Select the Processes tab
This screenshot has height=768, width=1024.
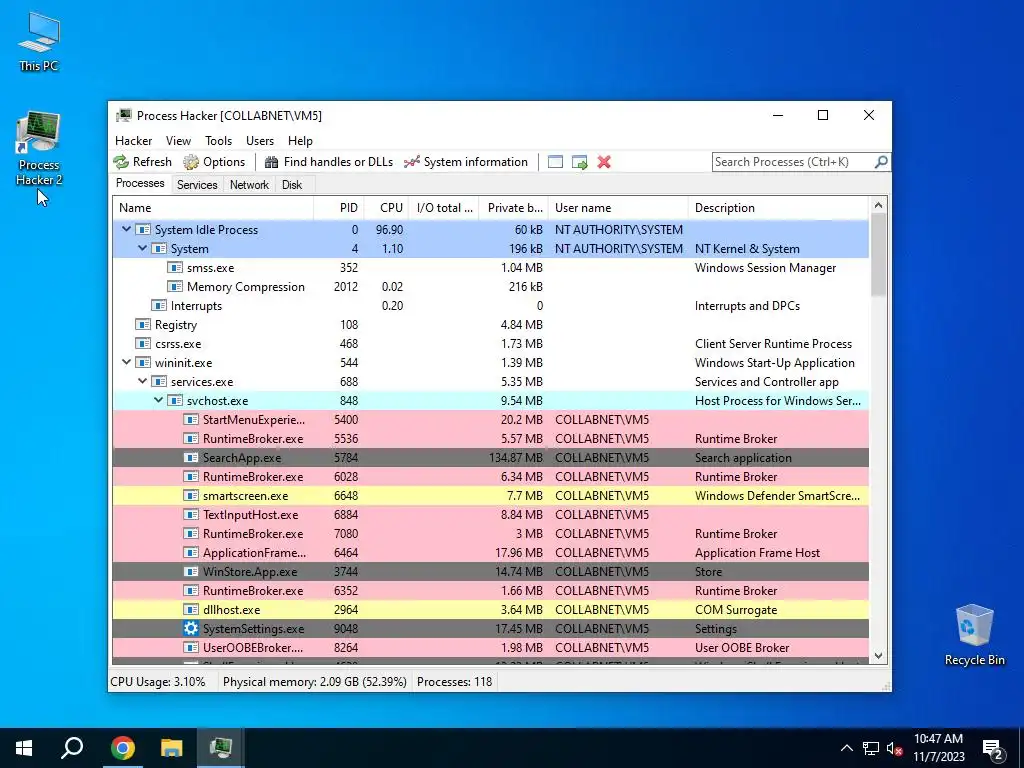point(140,184)
